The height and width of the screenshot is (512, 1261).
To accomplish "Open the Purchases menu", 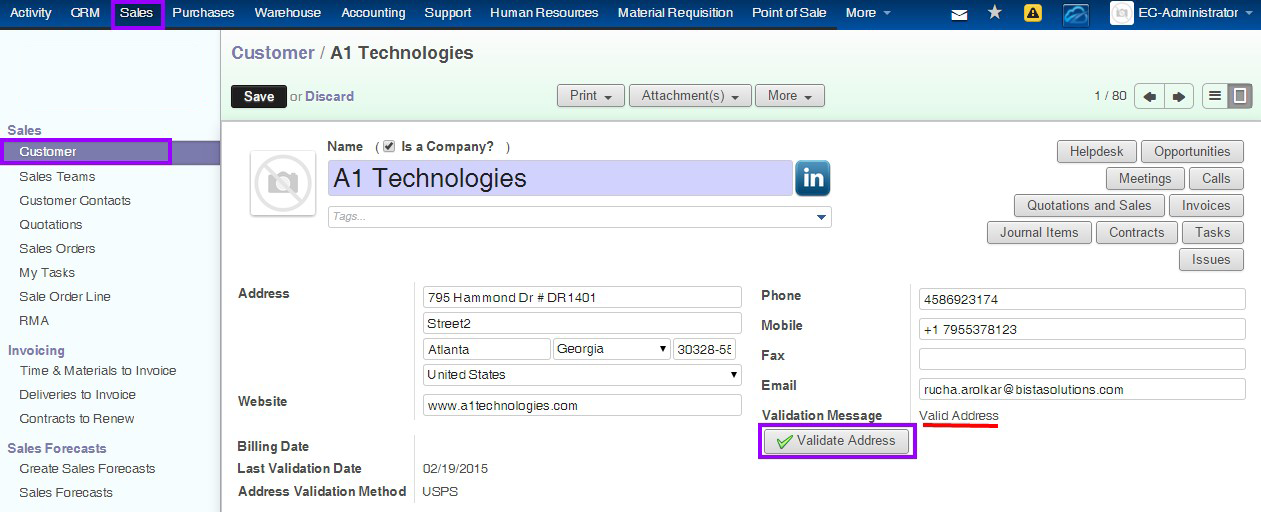I will pyautogui.click(x=203, y=13).
